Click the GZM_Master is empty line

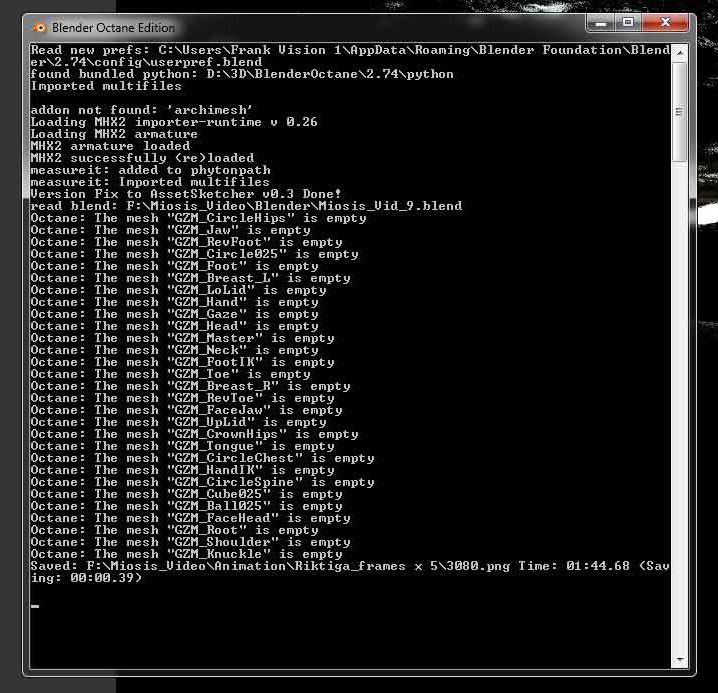point(182,338)
